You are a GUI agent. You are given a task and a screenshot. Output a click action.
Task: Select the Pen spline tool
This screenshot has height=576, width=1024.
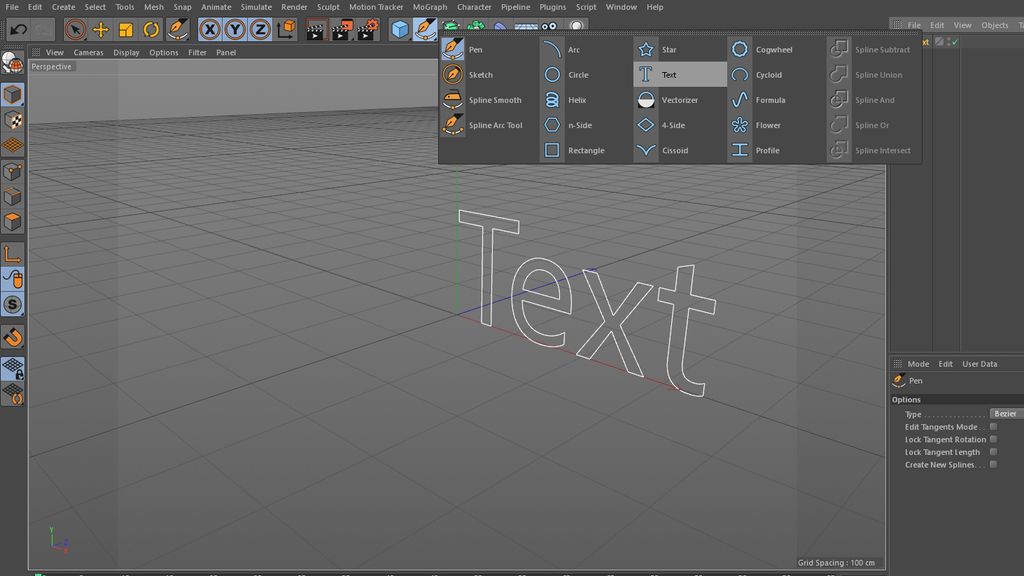(x=477, y=49)
